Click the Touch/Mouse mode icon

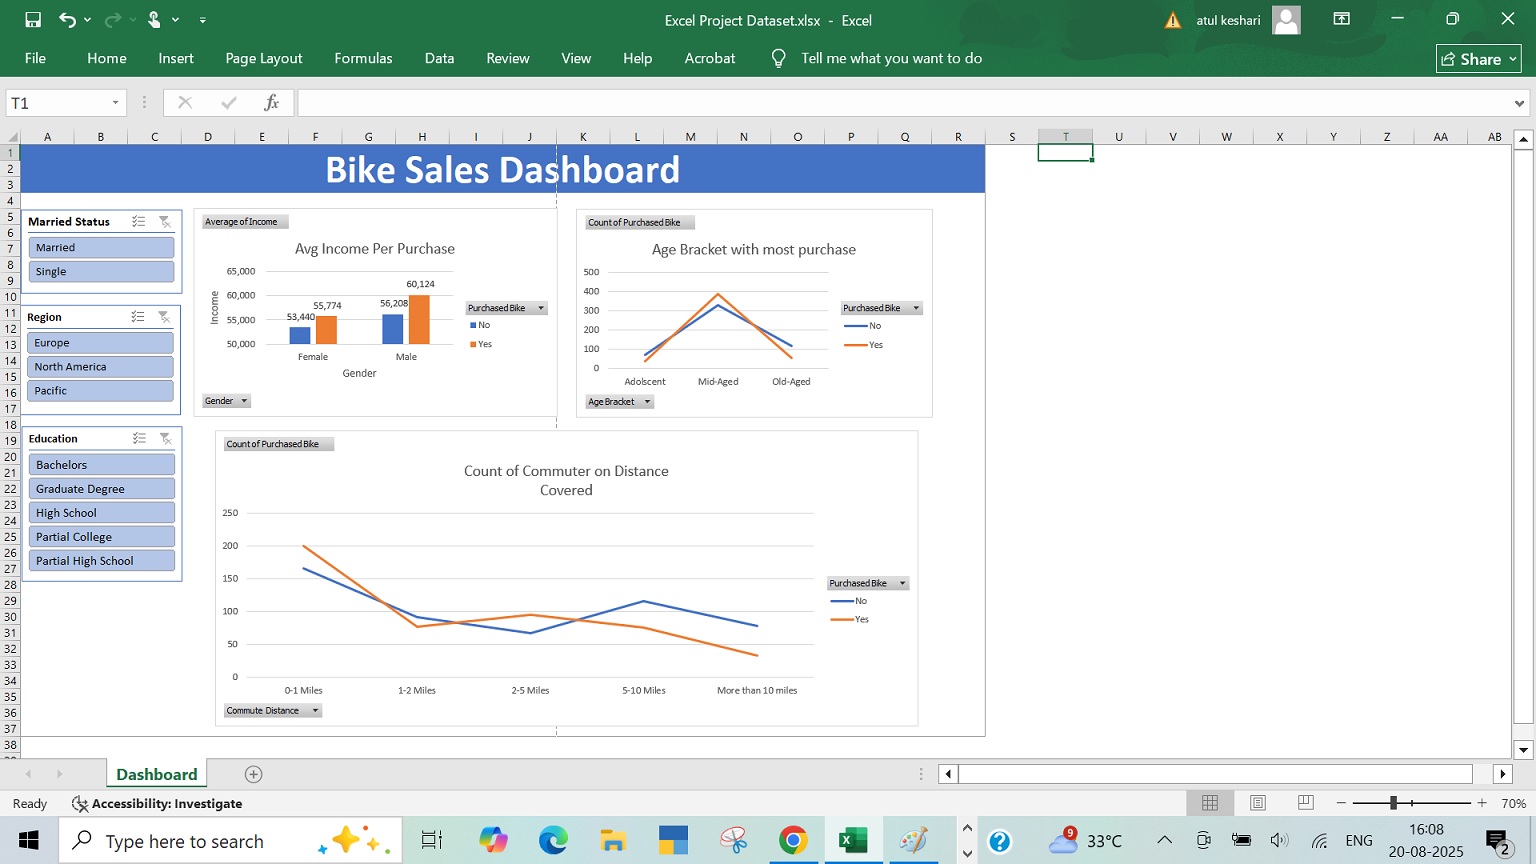154,20
